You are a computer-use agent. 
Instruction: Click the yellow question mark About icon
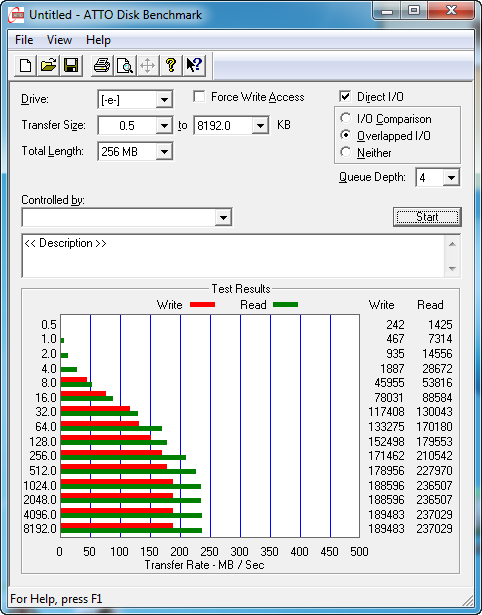click(171, 65)
